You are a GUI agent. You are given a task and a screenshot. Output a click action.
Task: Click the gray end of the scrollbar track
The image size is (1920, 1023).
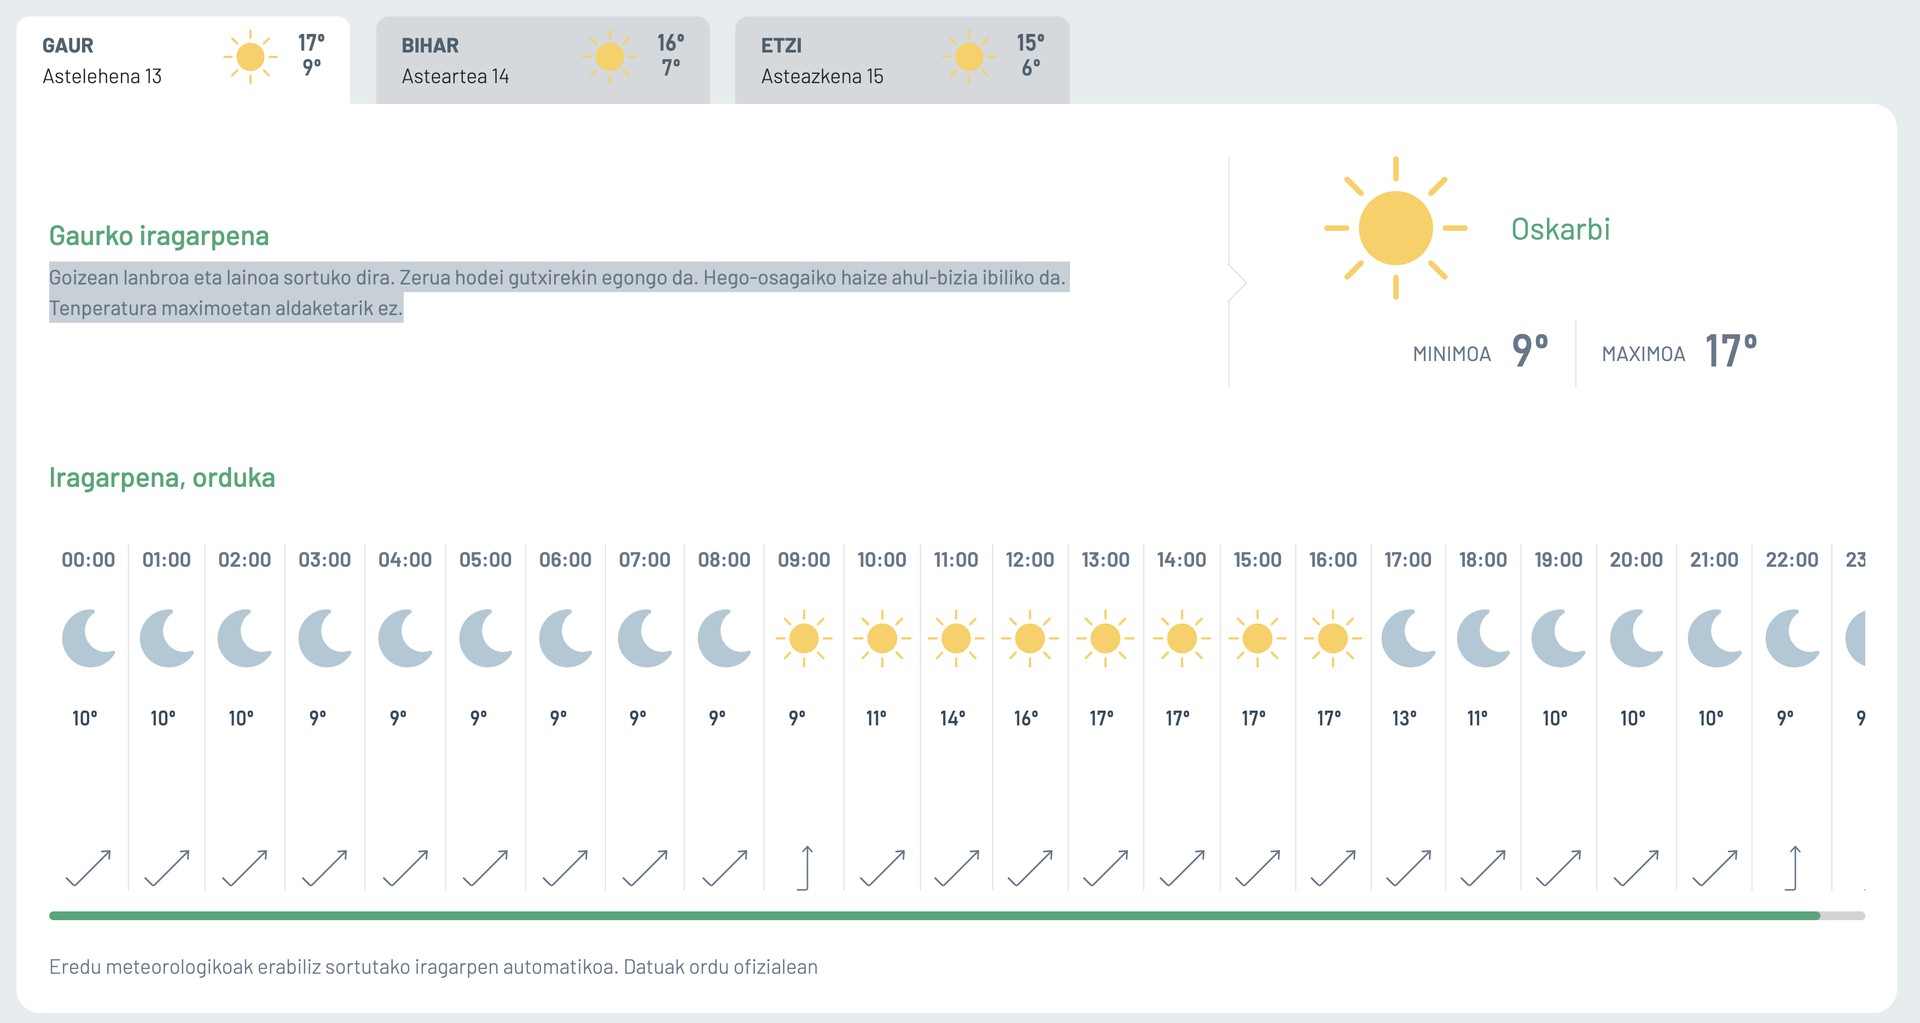[1843, 916]
